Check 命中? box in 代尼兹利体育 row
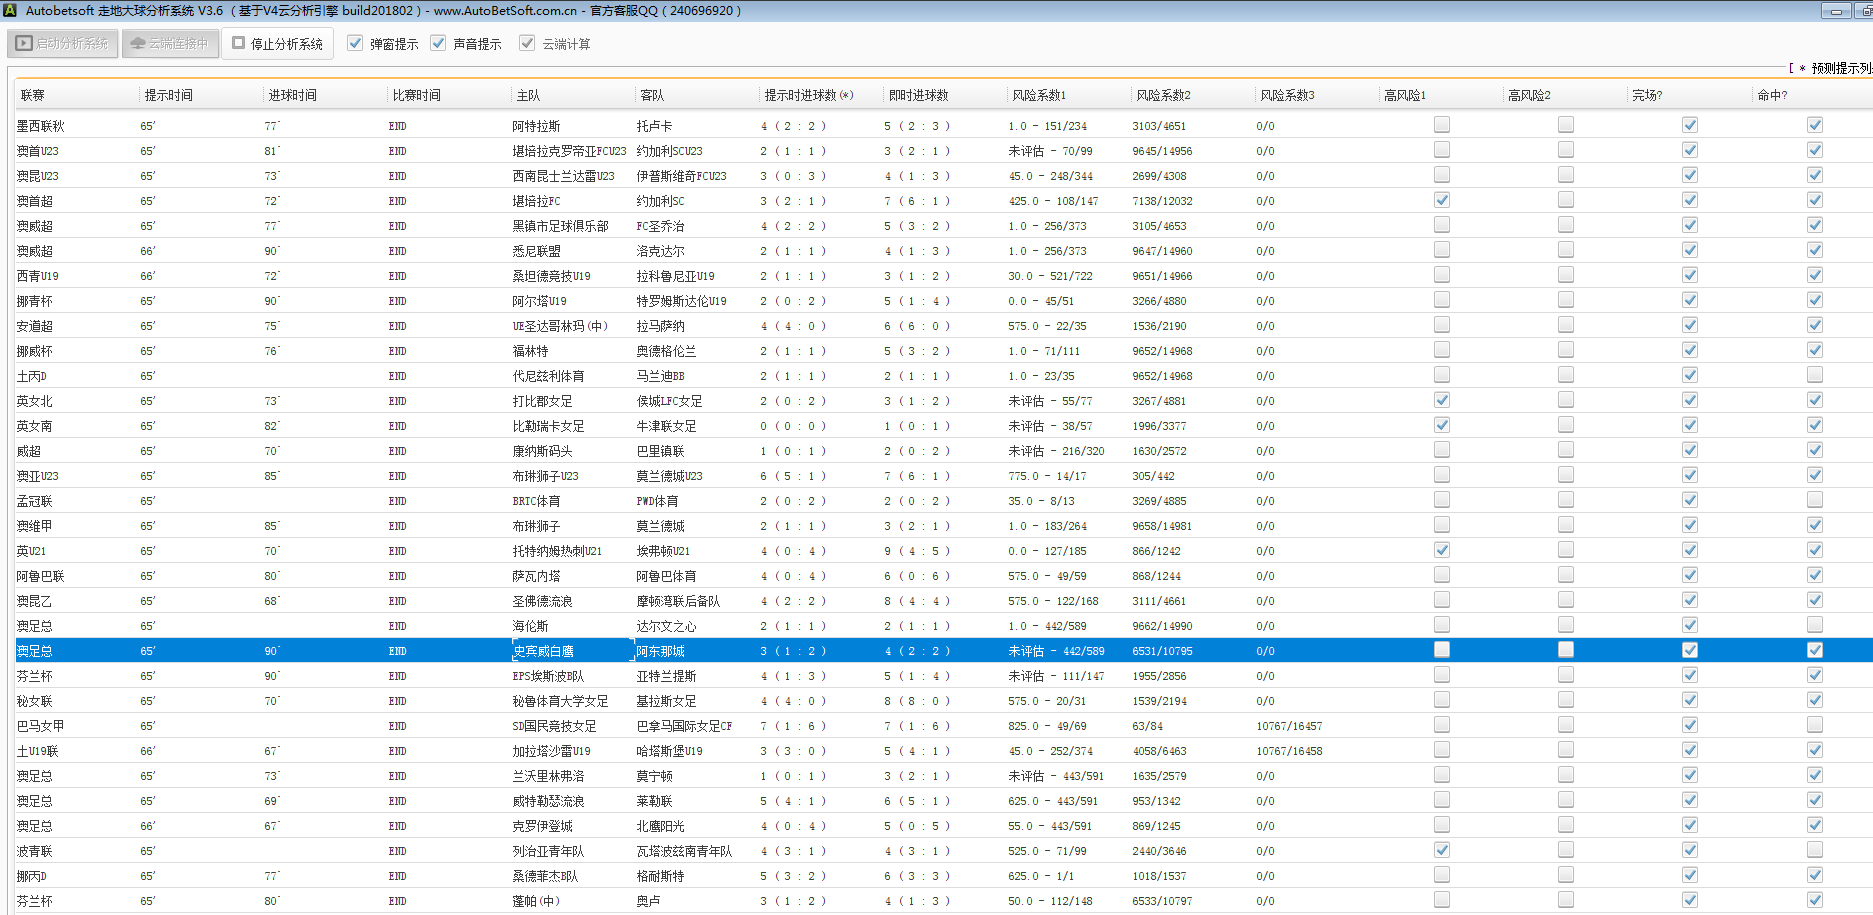The image size is (1873, 915). tap(1814, 375)
